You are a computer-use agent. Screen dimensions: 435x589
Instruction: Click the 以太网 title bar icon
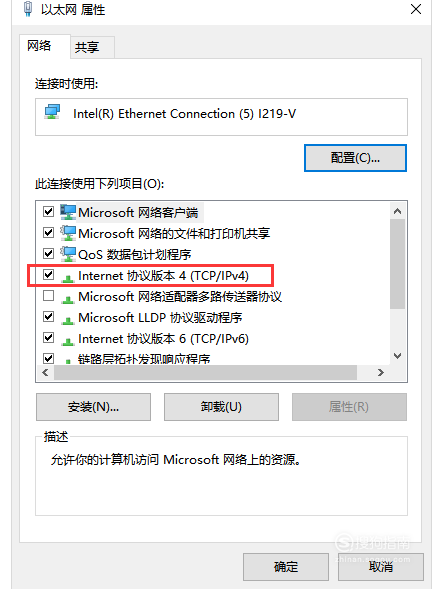tap(28, 9)
